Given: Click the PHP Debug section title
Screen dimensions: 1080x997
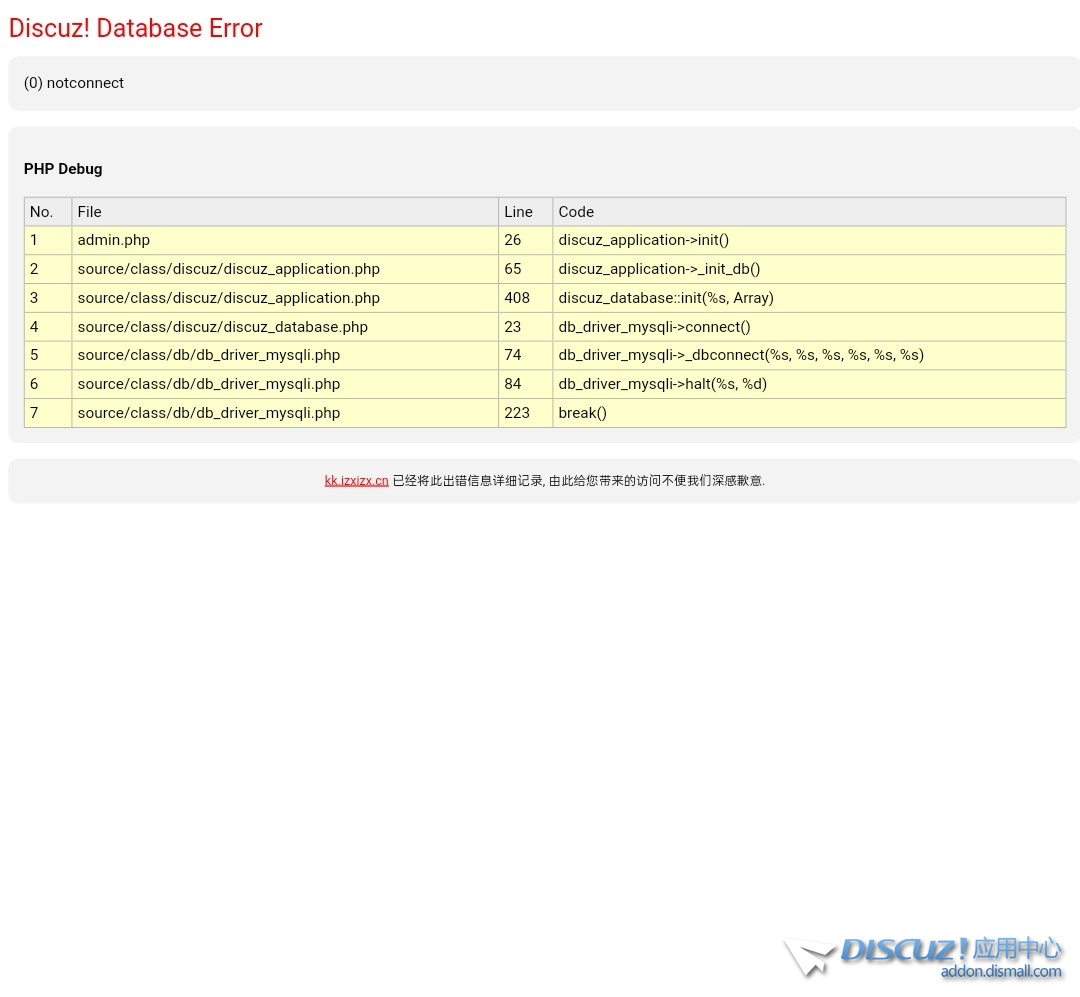Looking at the screenshot, I should (x=63, y=169).
